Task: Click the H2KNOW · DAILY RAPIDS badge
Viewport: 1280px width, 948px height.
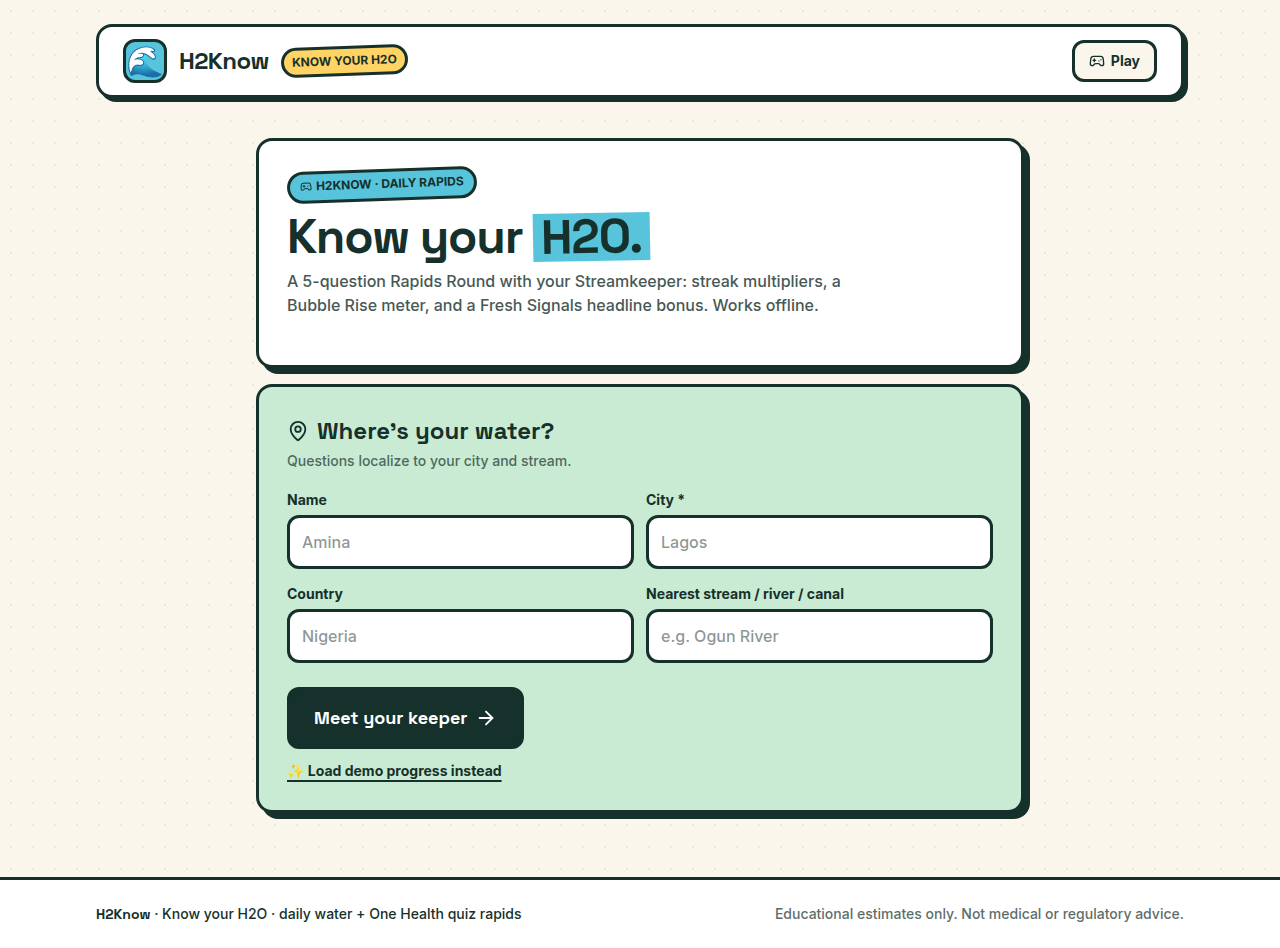Action: [382, 184]
